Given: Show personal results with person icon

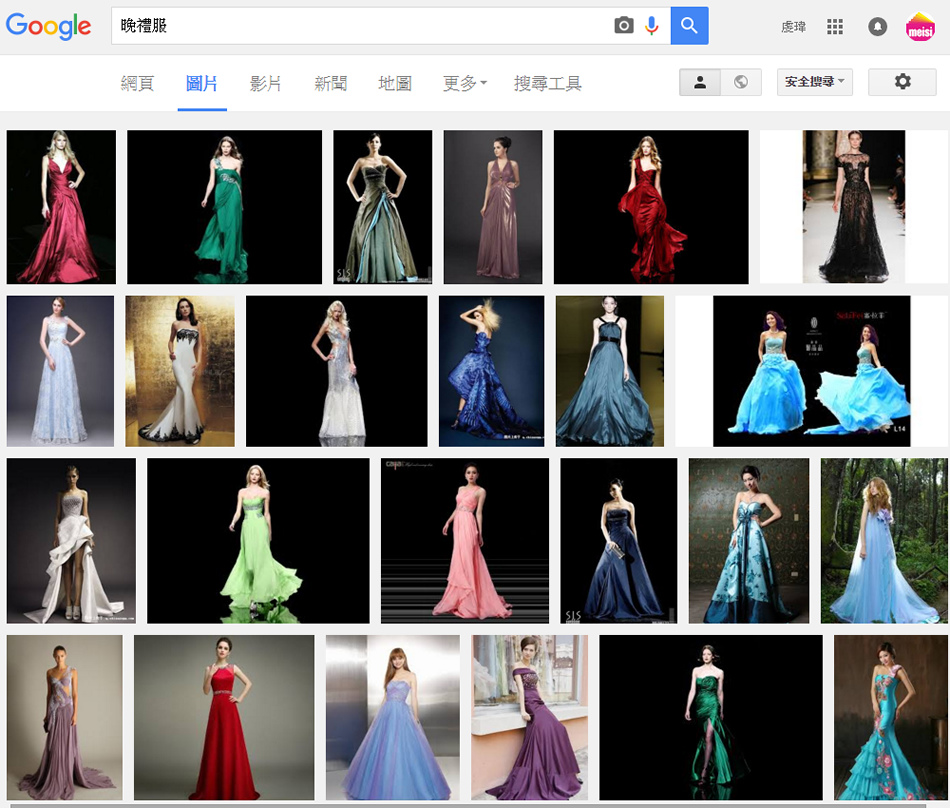Looking at the screenshot, I should [x=700, y=82].
